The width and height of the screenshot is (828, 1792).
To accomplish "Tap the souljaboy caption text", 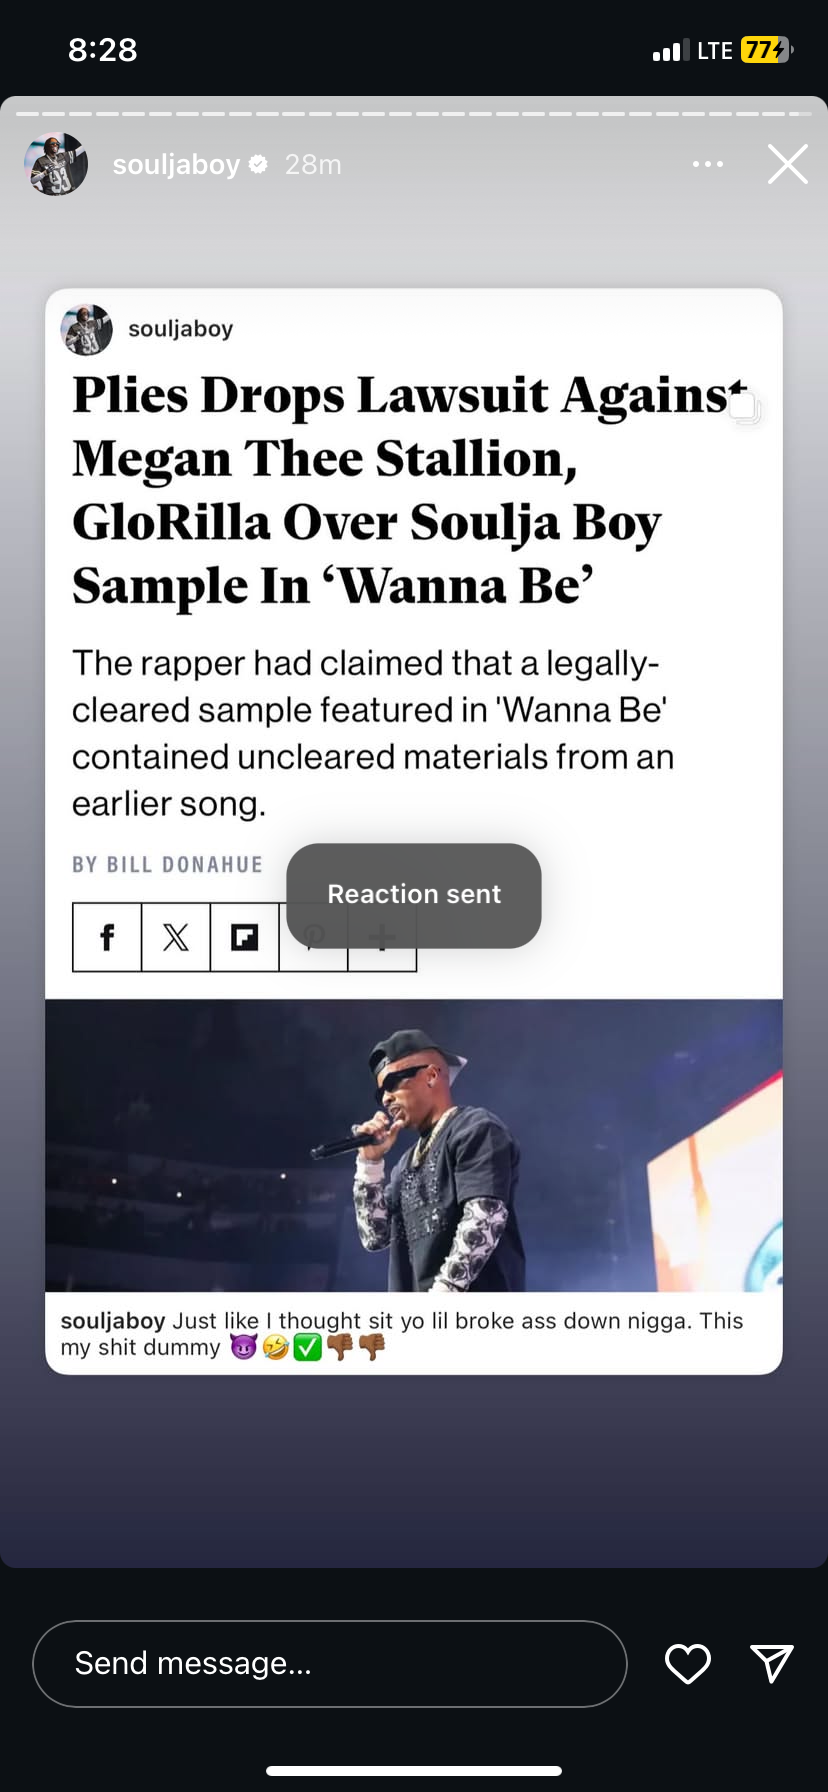I will coord(400,1334).
